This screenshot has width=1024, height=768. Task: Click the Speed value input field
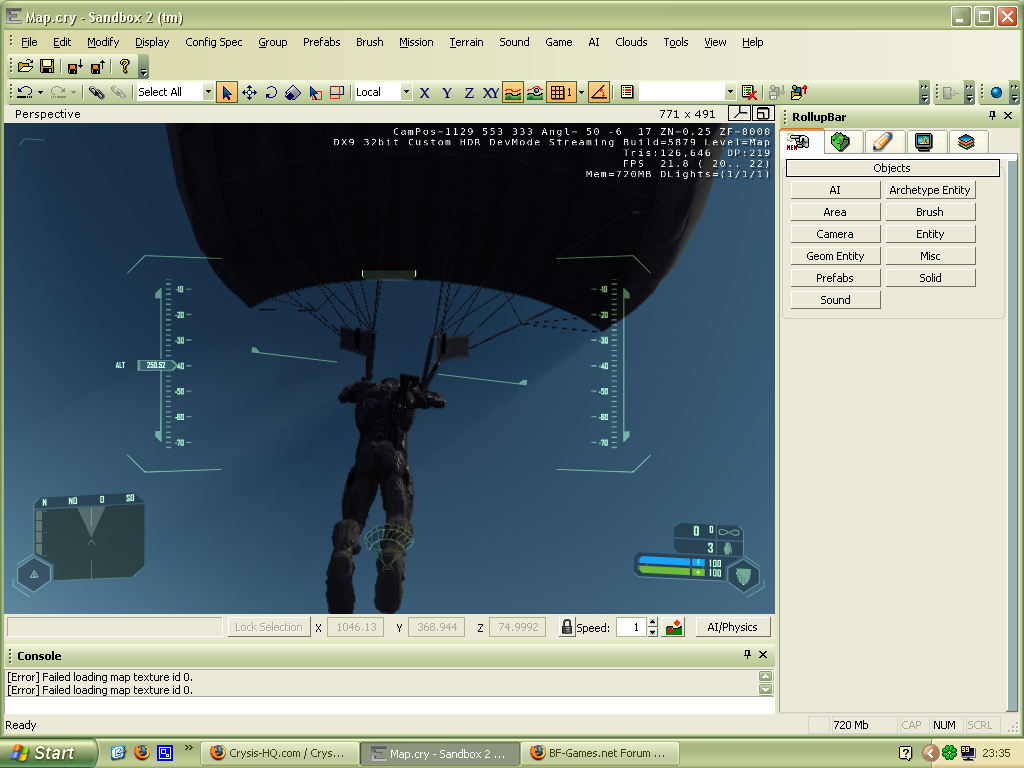(x=631, y=628)
